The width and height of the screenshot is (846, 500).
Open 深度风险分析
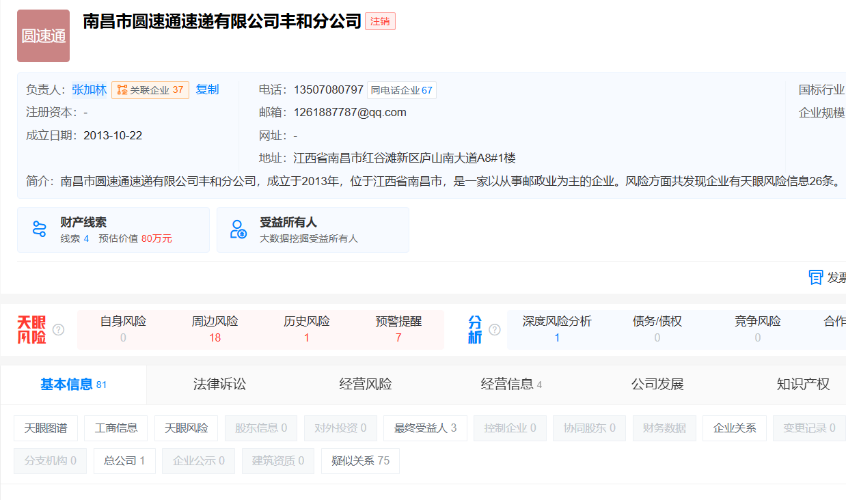(557, 330)
